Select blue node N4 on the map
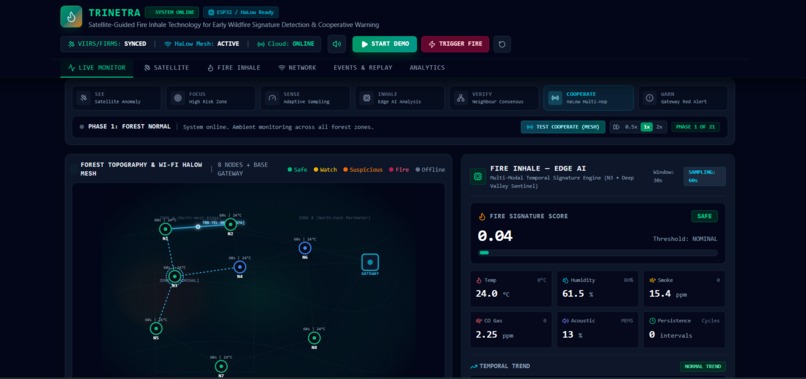The width and height of the screenshot is (806, 379). pyautogui.click(x=240, y=267)
